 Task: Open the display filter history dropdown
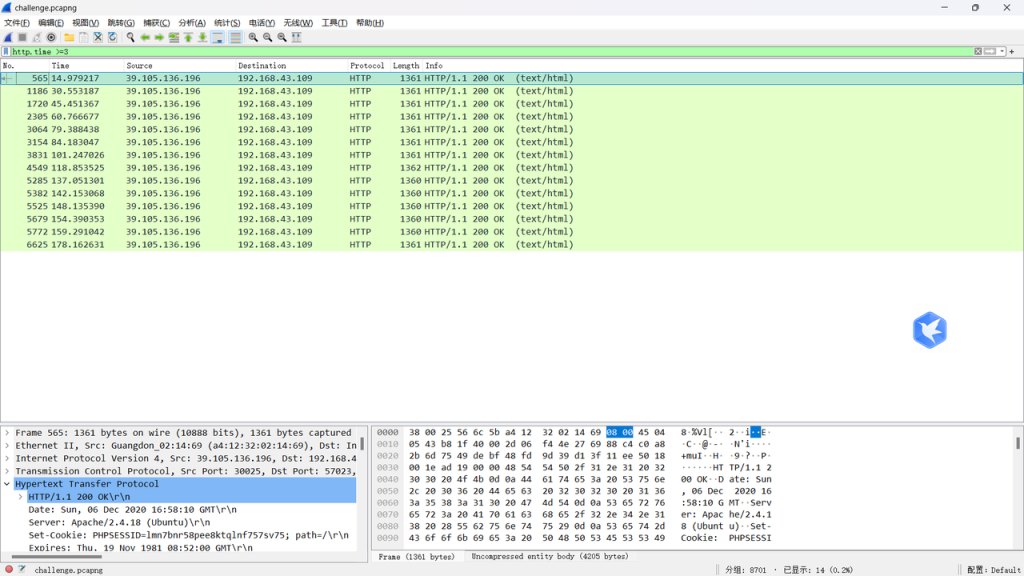[x=1003, y=51]
